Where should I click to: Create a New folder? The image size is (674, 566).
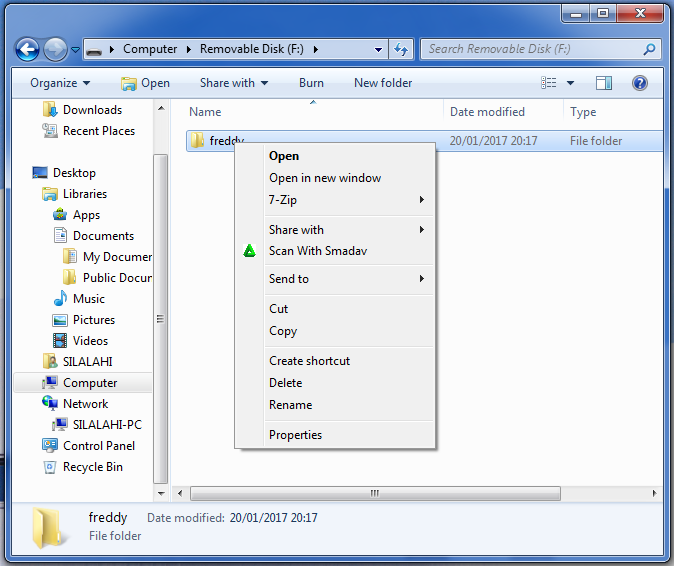coord(383,83)
